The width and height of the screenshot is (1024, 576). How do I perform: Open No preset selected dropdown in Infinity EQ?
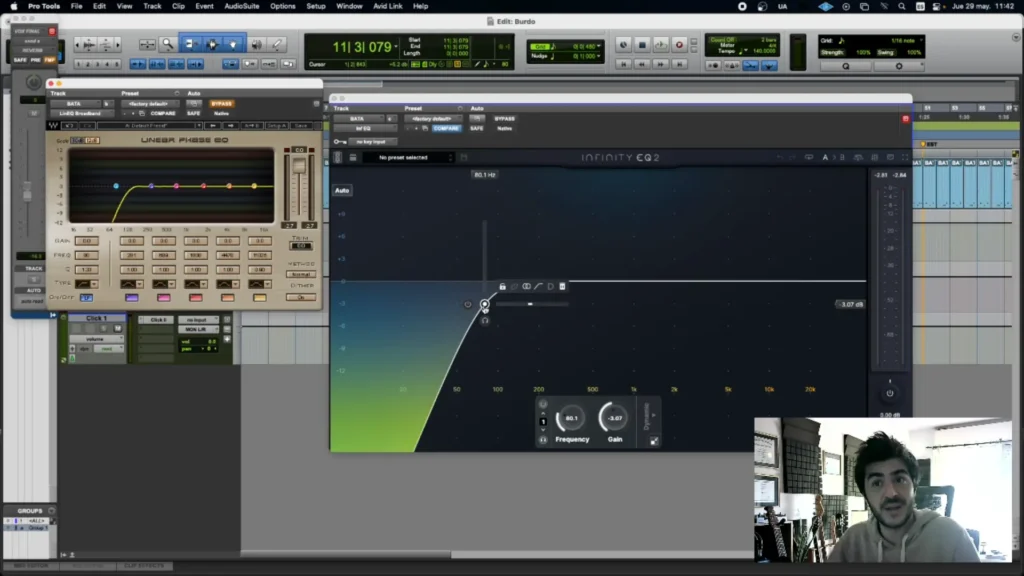tap(408, 157)
